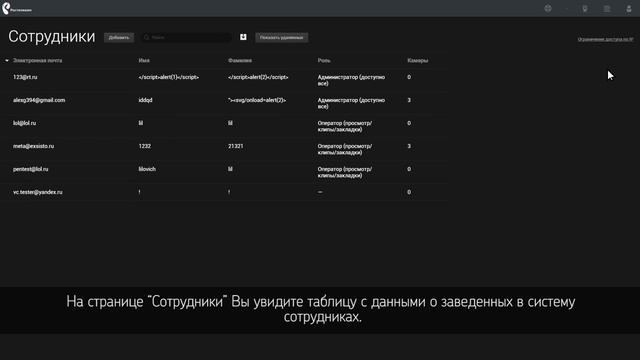Click the name cell lilovich
The width and height of the screenshot is (640, 360).
[x=147, y=169]
